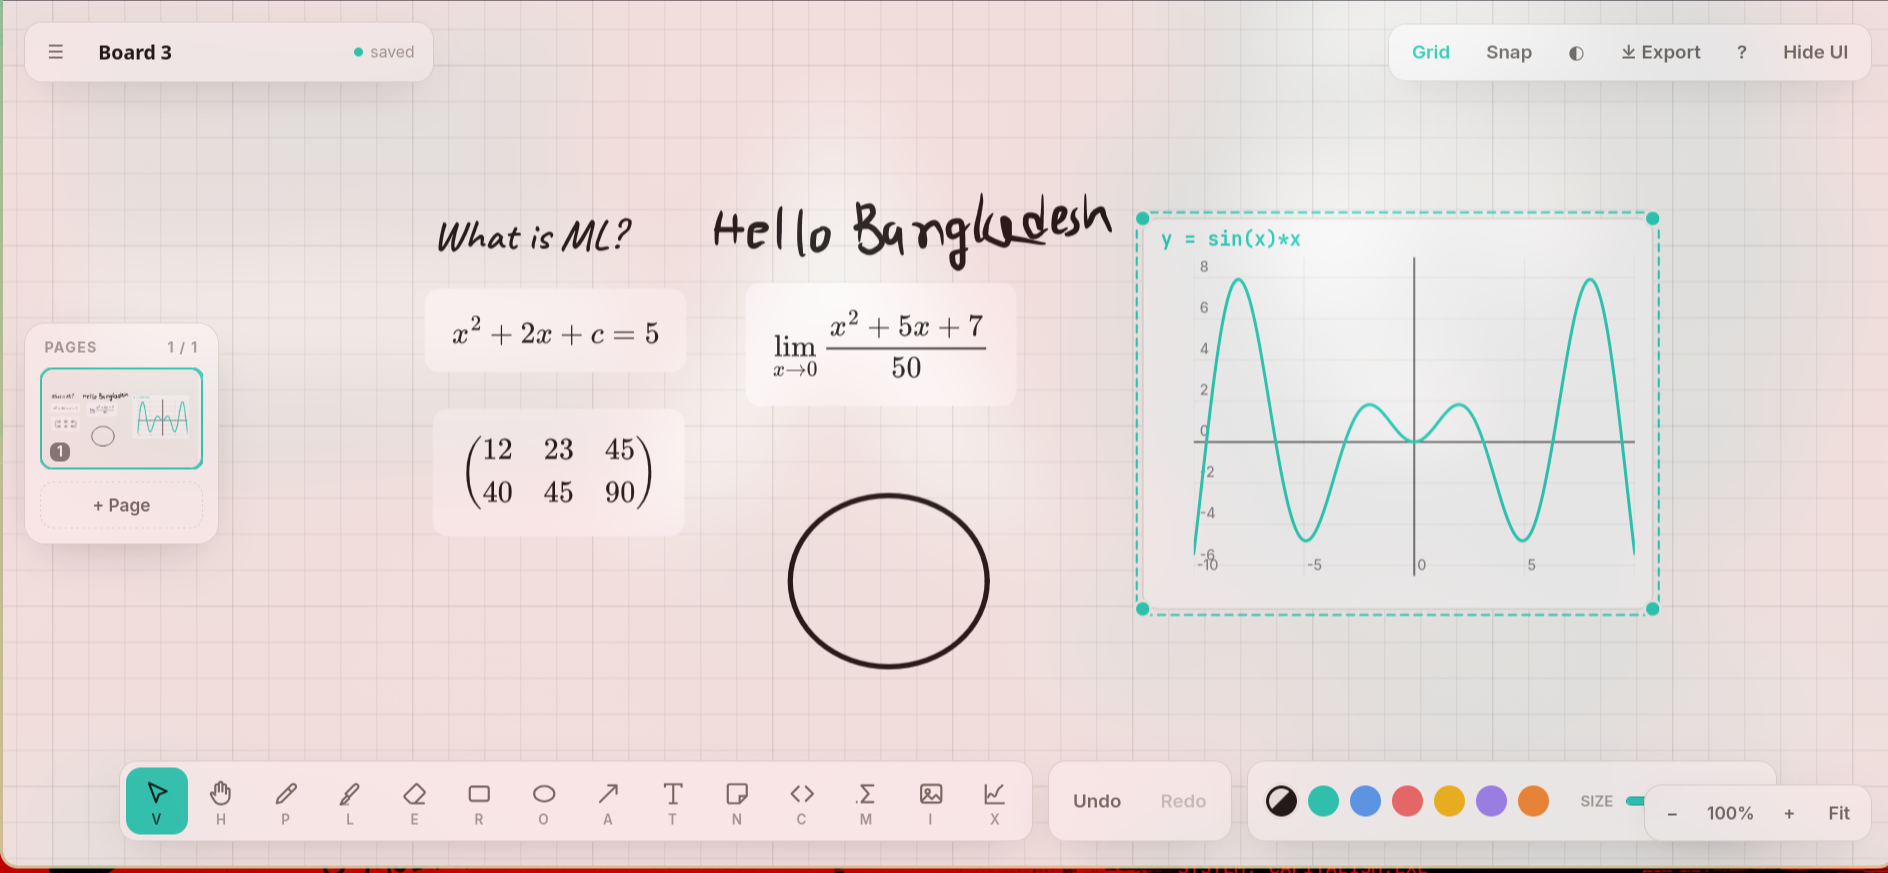Image resolution: width=1888 pixels, height=873 pixels.
Task: Zoom in with the plus button
Action: (x=1789, y=814)
